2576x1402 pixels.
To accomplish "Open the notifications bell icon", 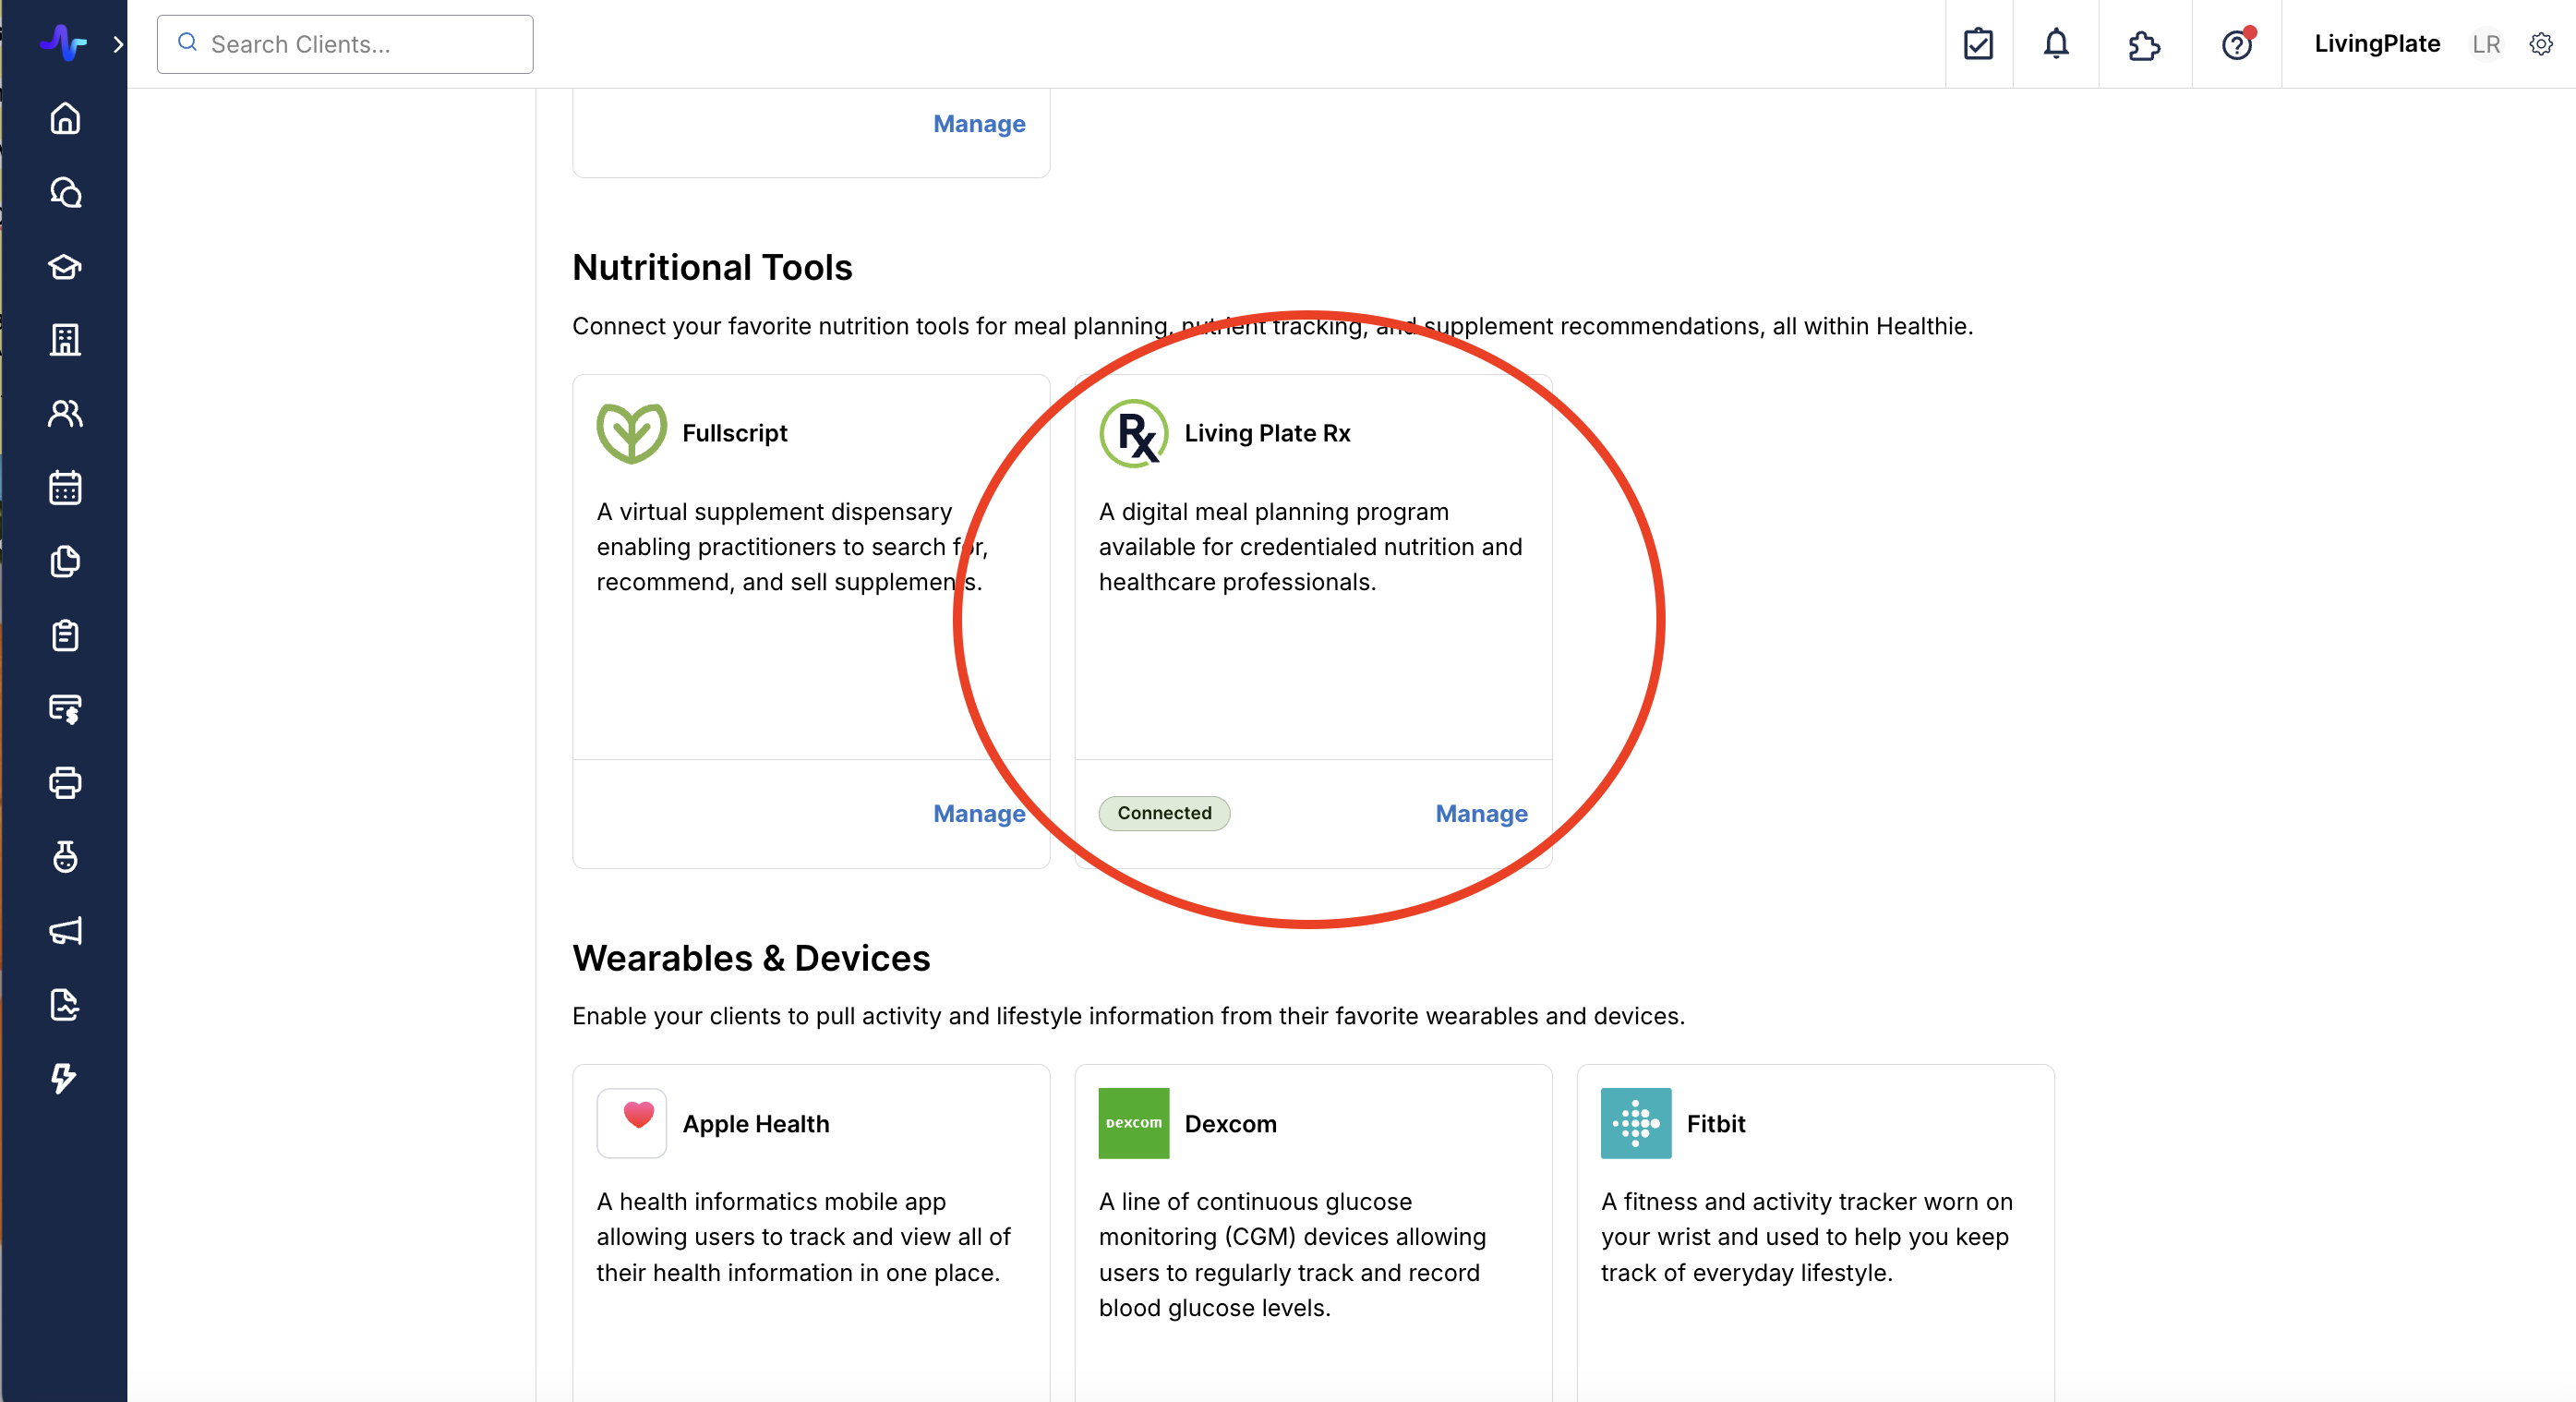I will (2055, 44).
